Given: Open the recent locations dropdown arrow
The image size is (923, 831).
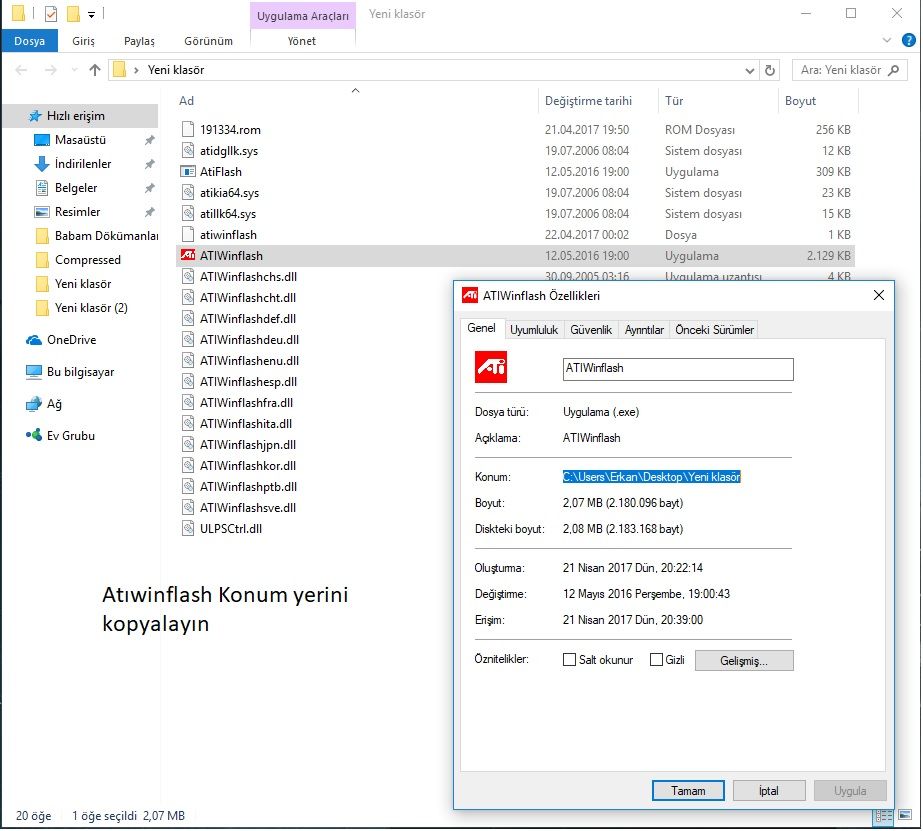Looking at the screenshot, I should pos(74,70).
